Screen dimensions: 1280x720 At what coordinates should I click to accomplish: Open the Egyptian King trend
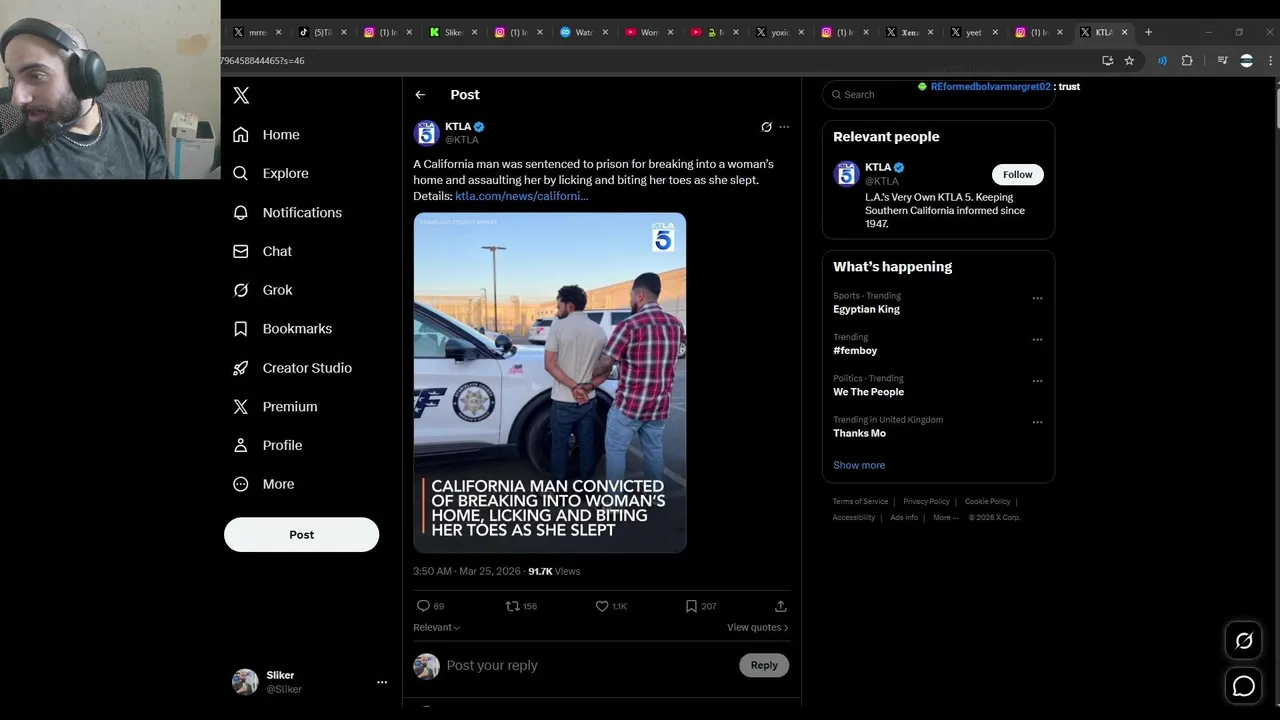866,309
